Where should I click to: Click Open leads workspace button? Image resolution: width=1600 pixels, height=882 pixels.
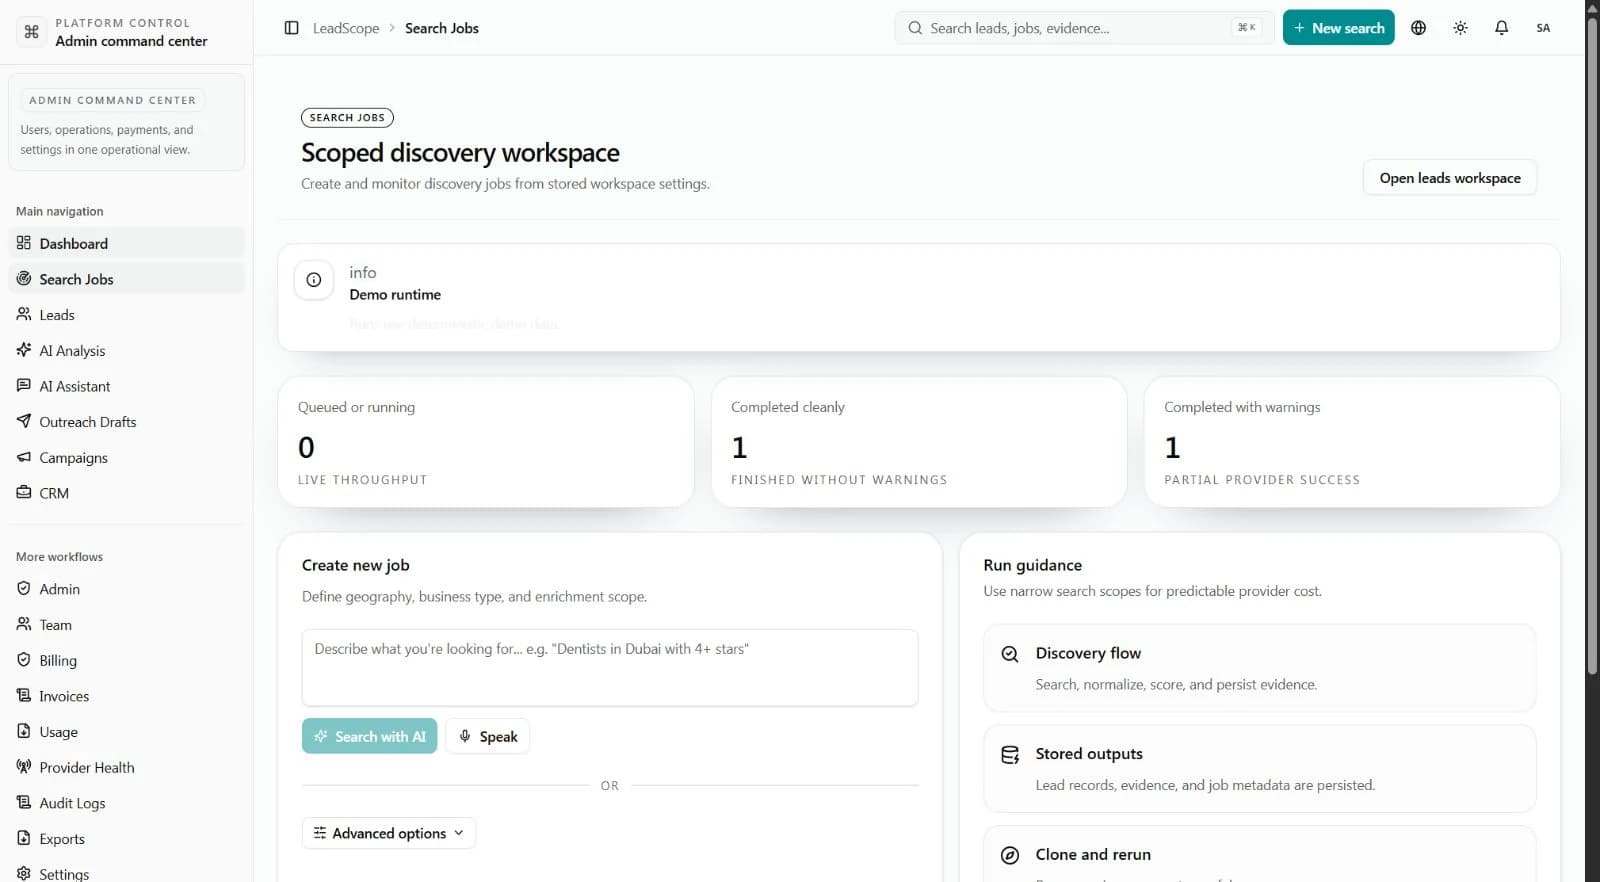[x=1450, y=178]
